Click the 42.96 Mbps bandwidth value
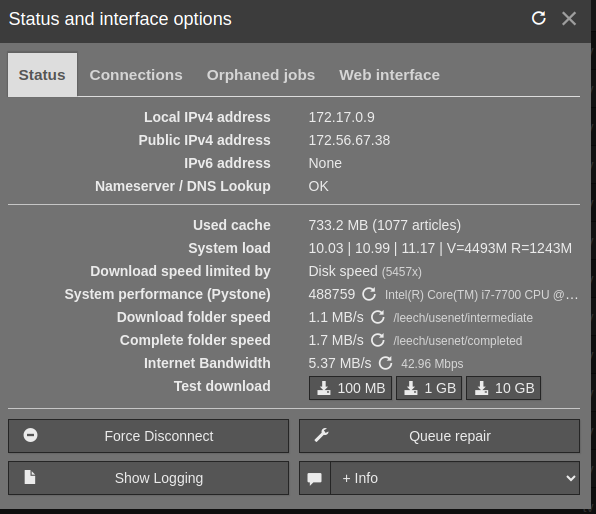Screen dimensions: 596x514 coord(432,364)
